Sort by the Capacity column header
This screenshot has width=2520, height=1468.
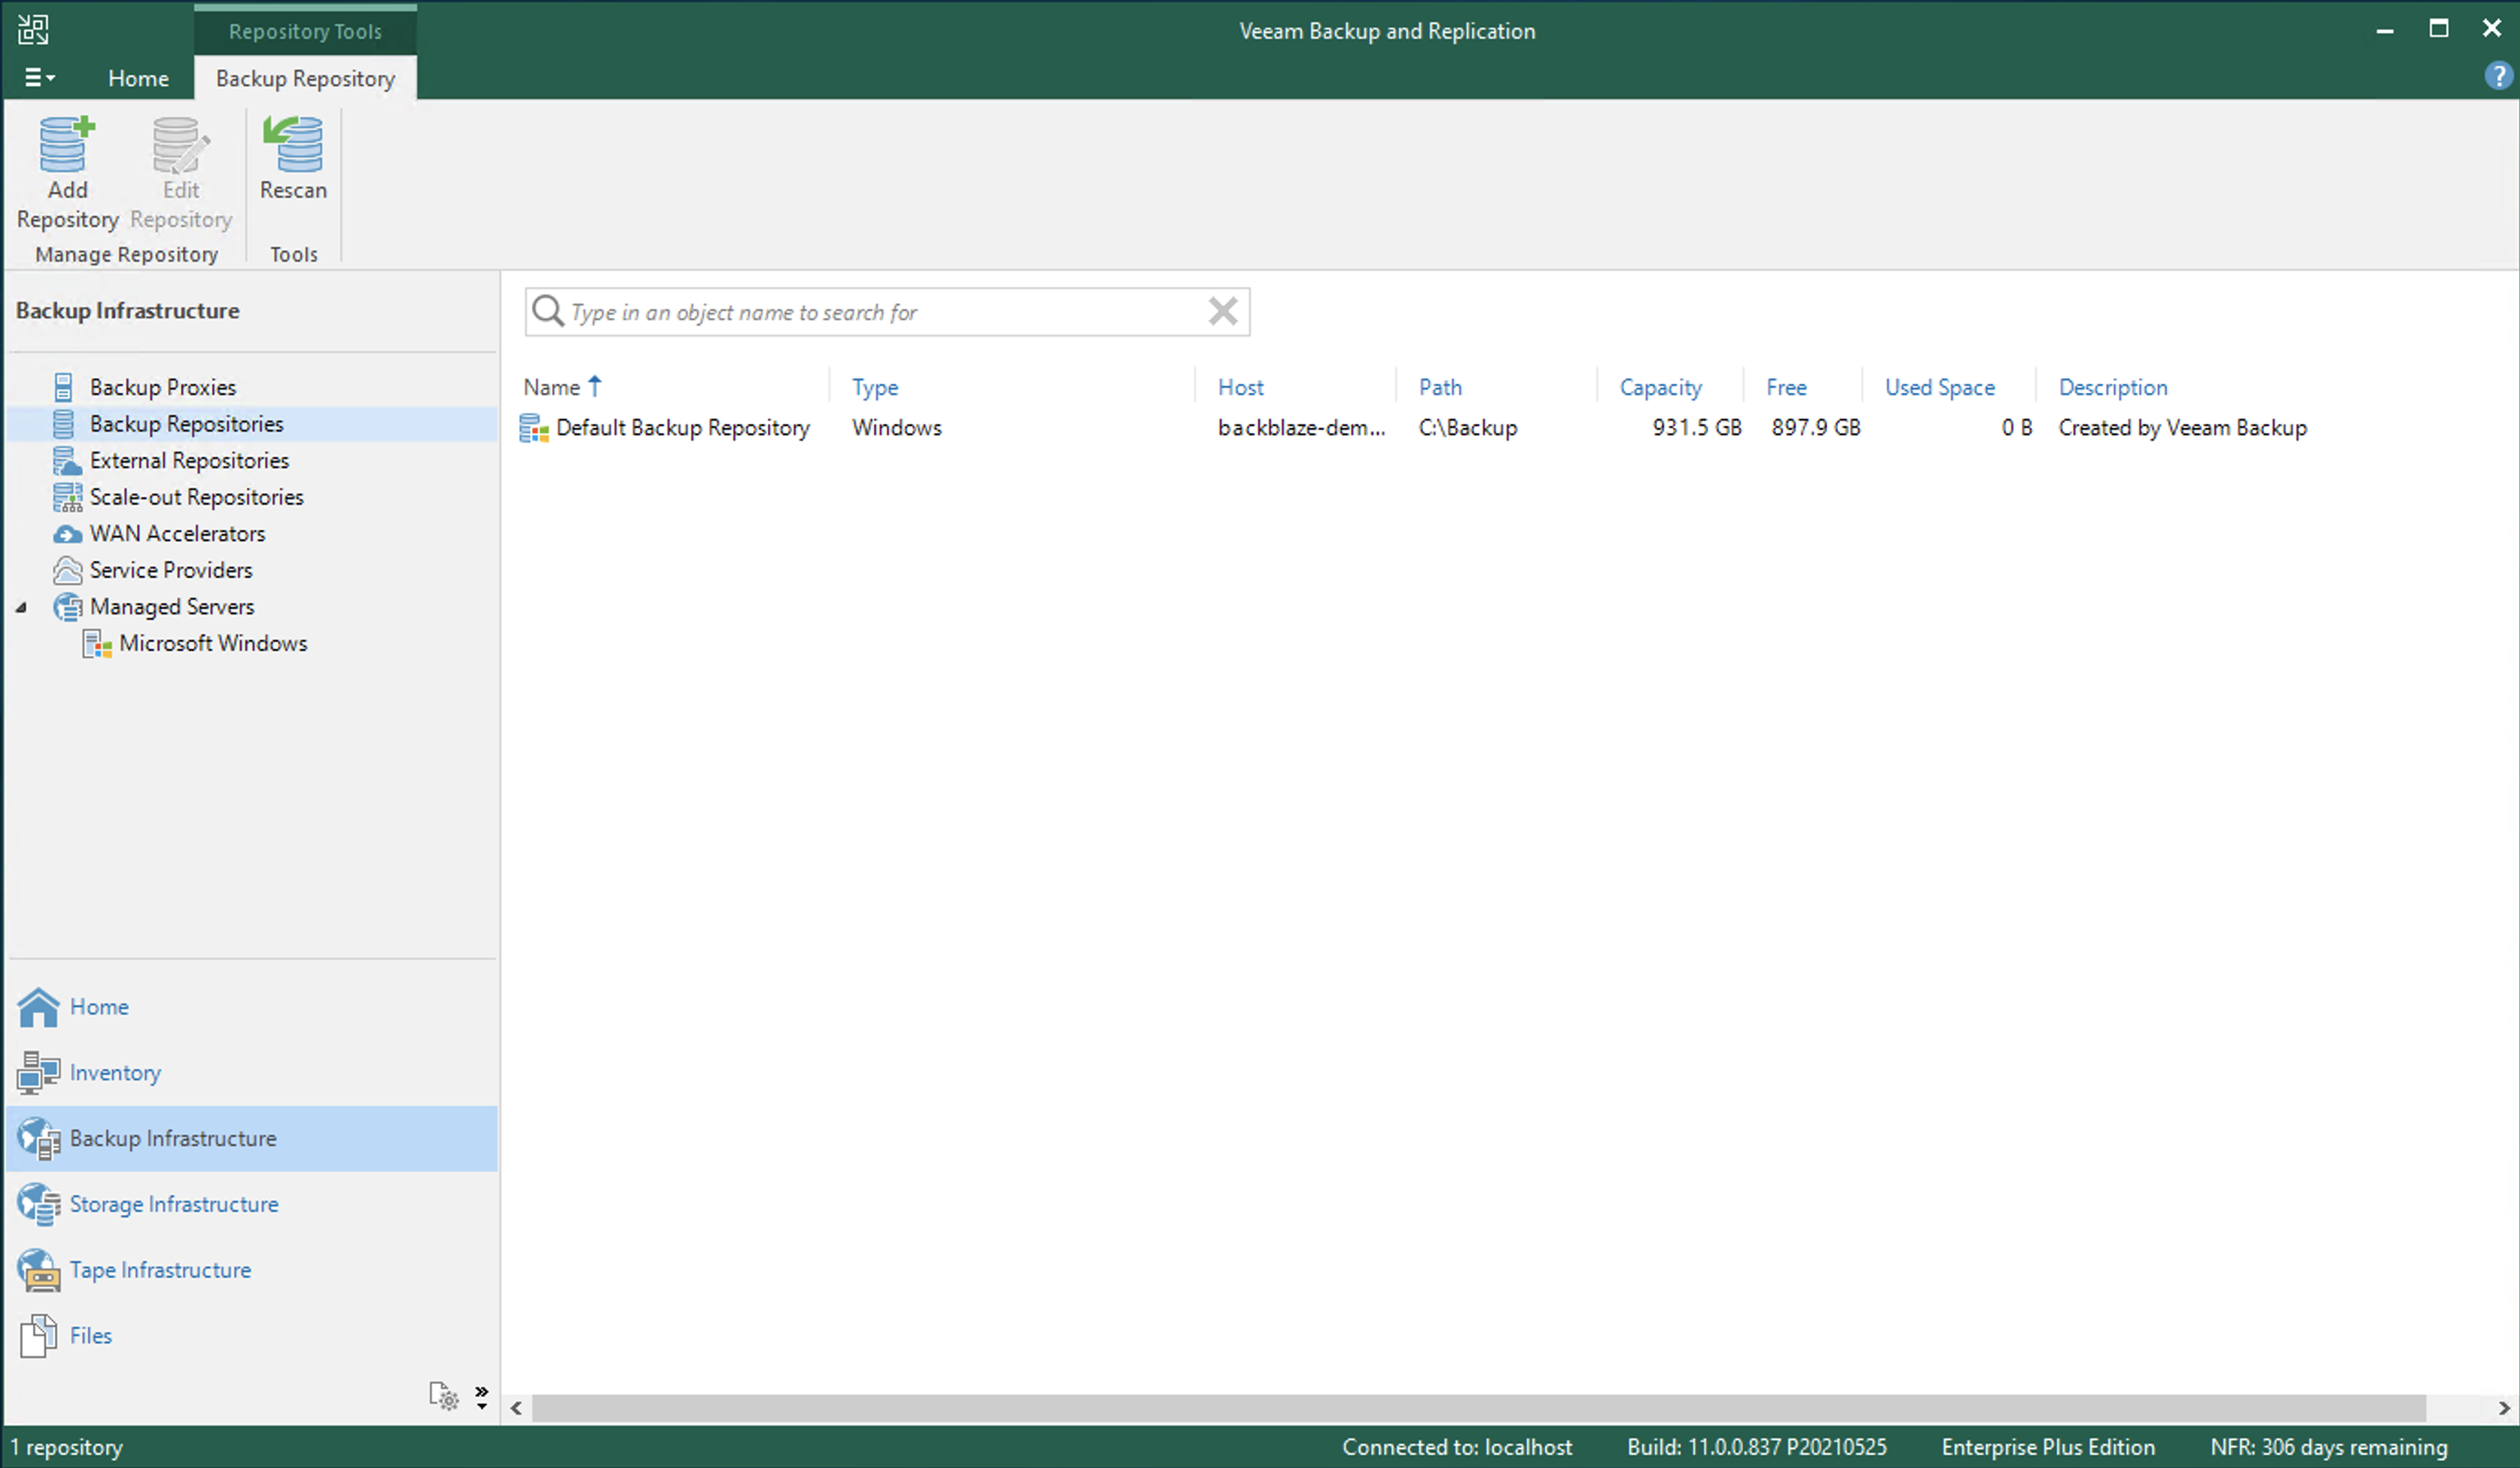[x=1660, y=388]
